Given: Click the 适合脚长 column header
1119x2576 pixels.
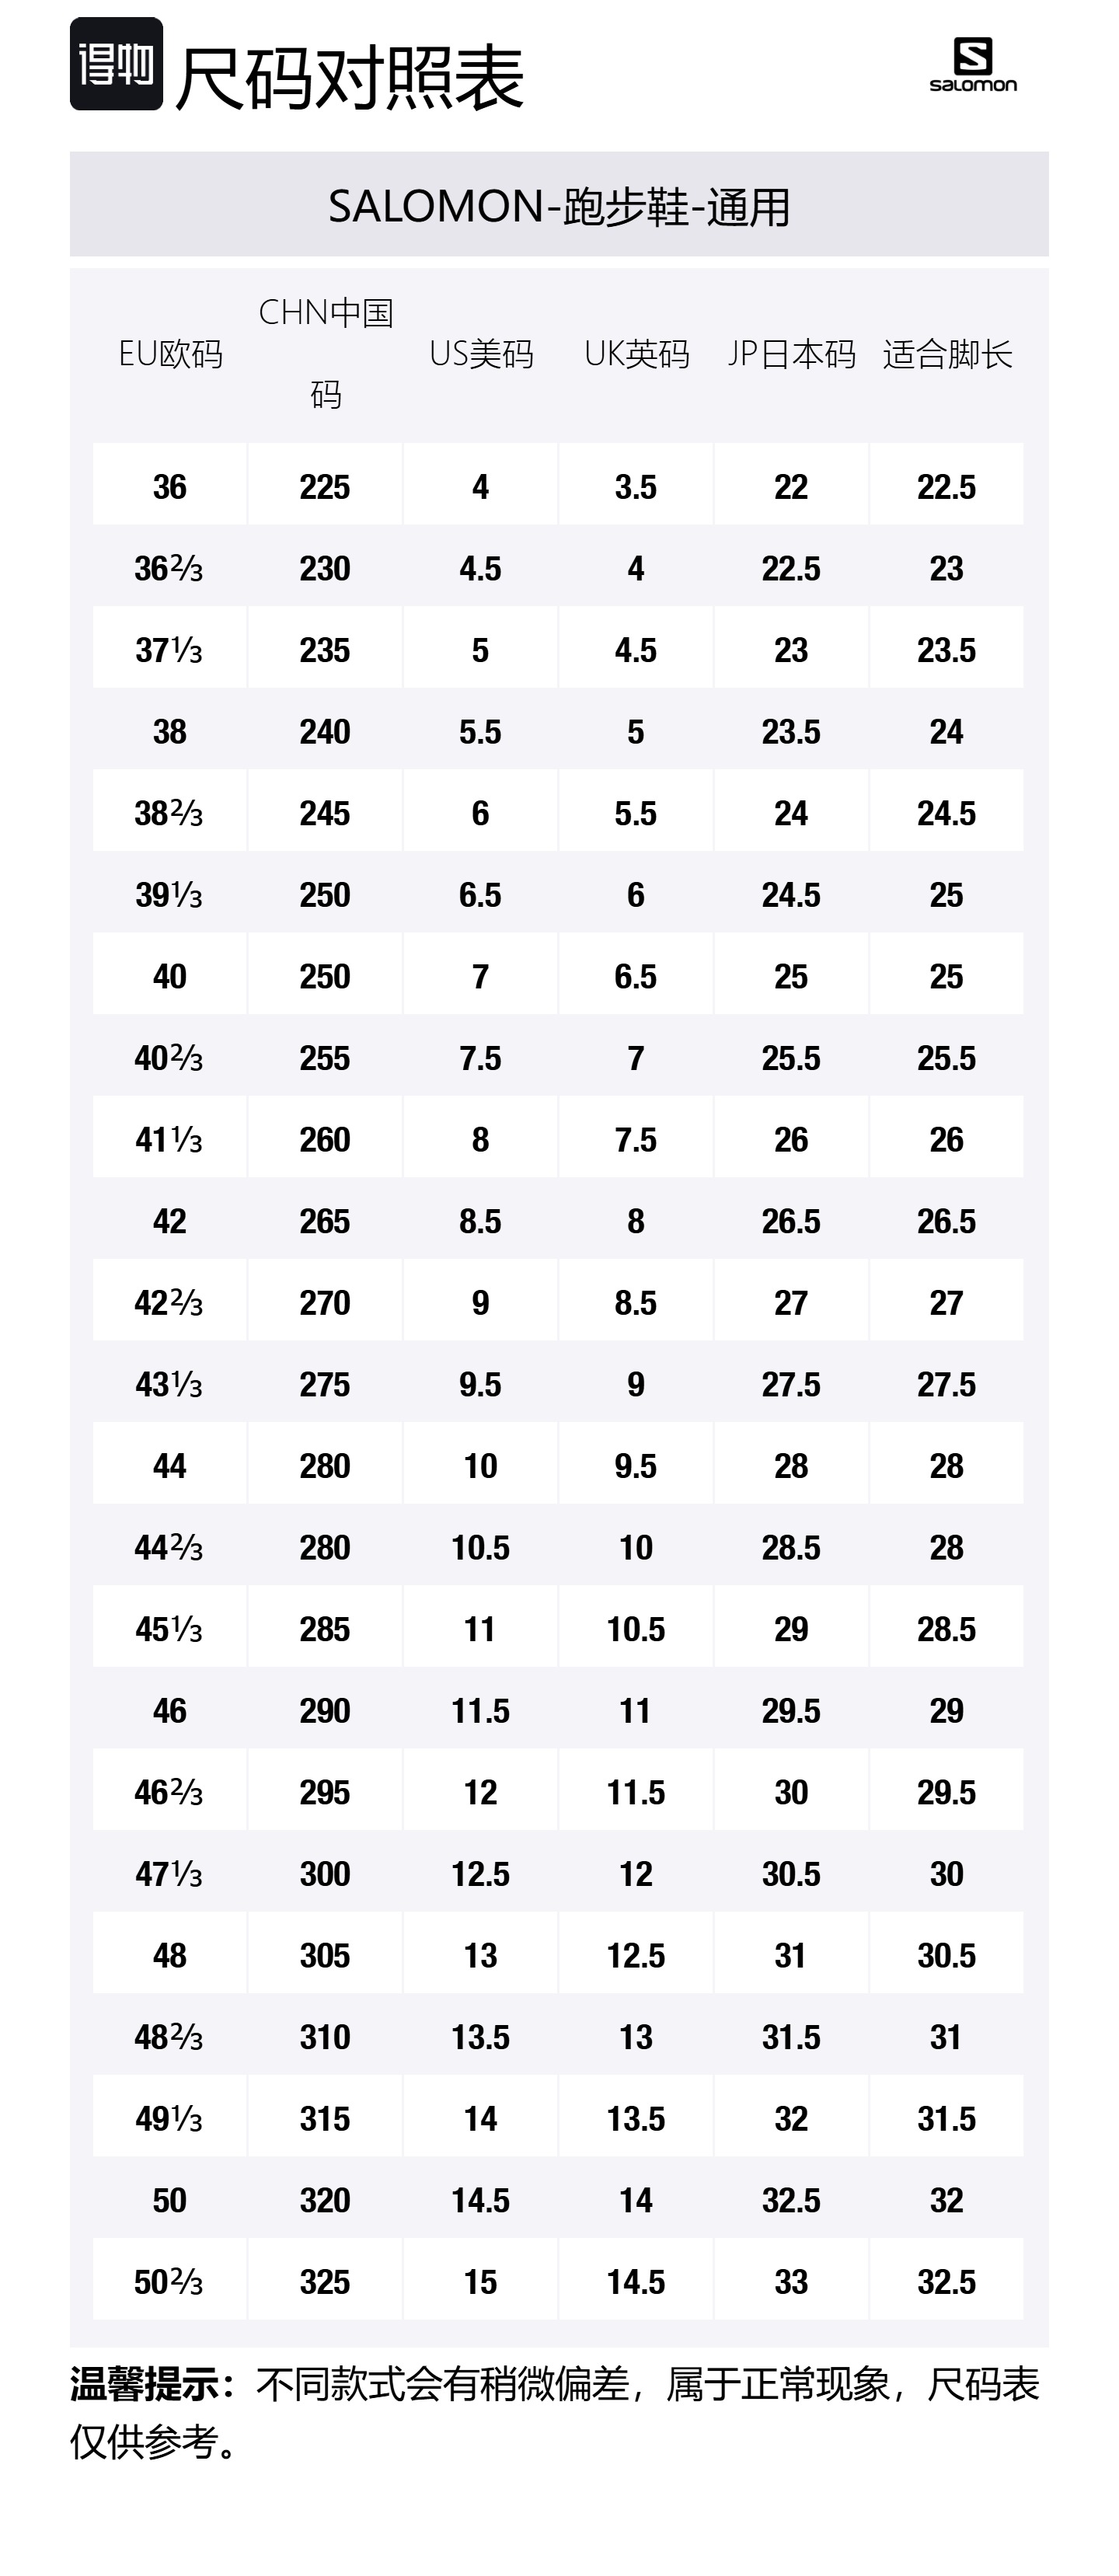Looking at the screenshot, I should coord(947,354).
